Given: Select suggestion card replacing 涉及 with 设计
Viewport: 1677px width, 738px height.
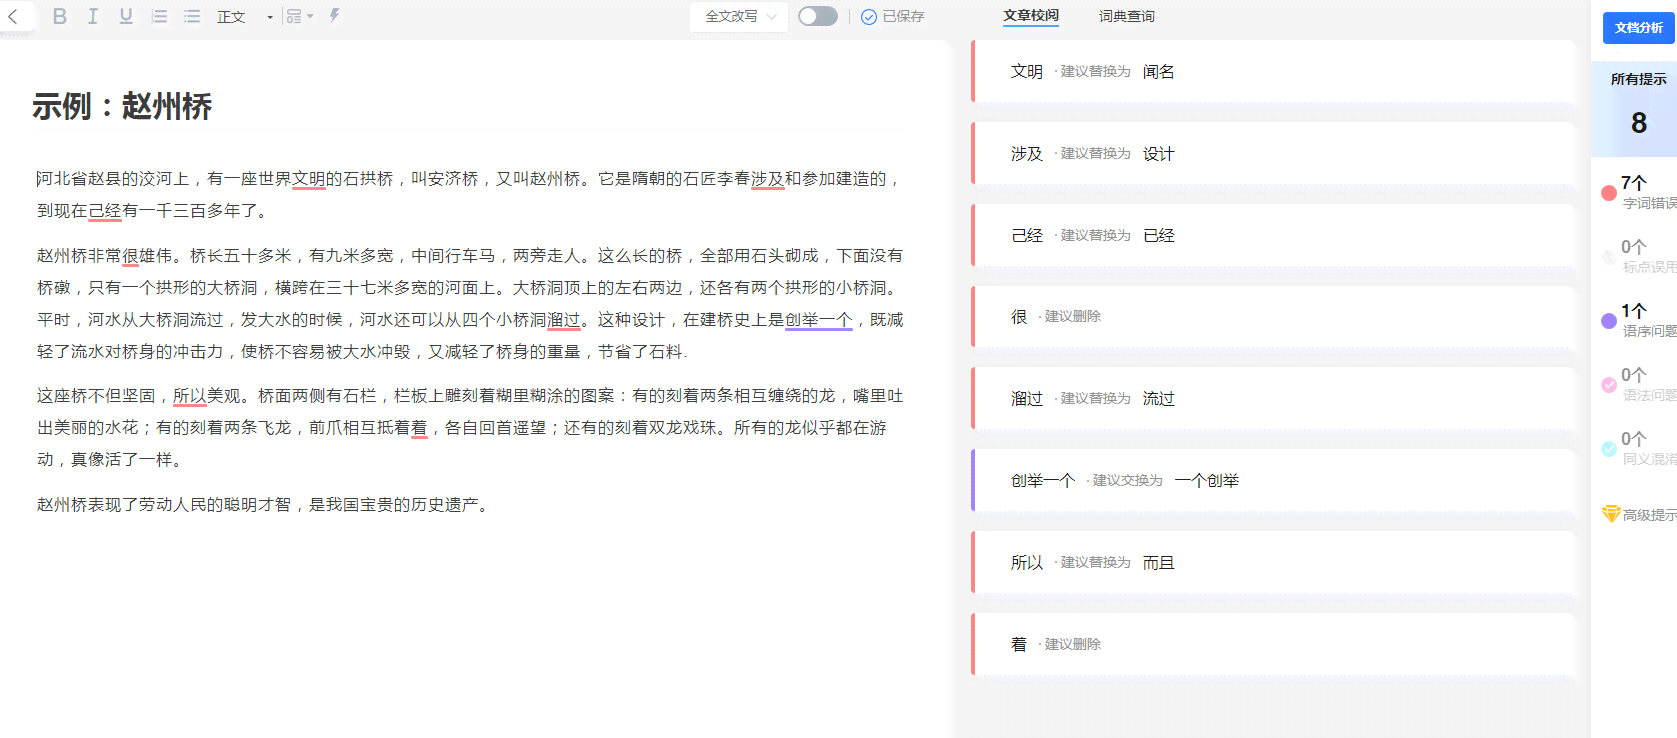Looking at the screenshot, I should 1273,154.
